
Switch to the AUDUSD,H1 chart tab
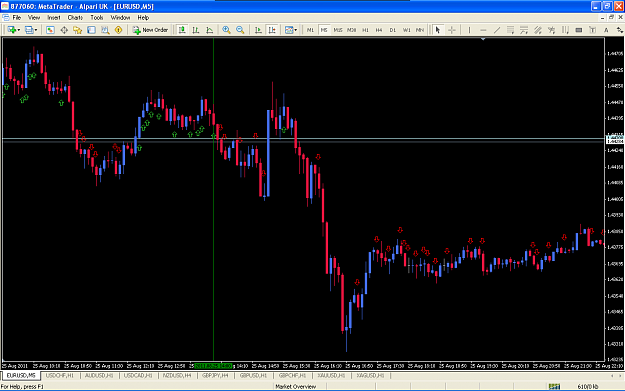point(99,375)
